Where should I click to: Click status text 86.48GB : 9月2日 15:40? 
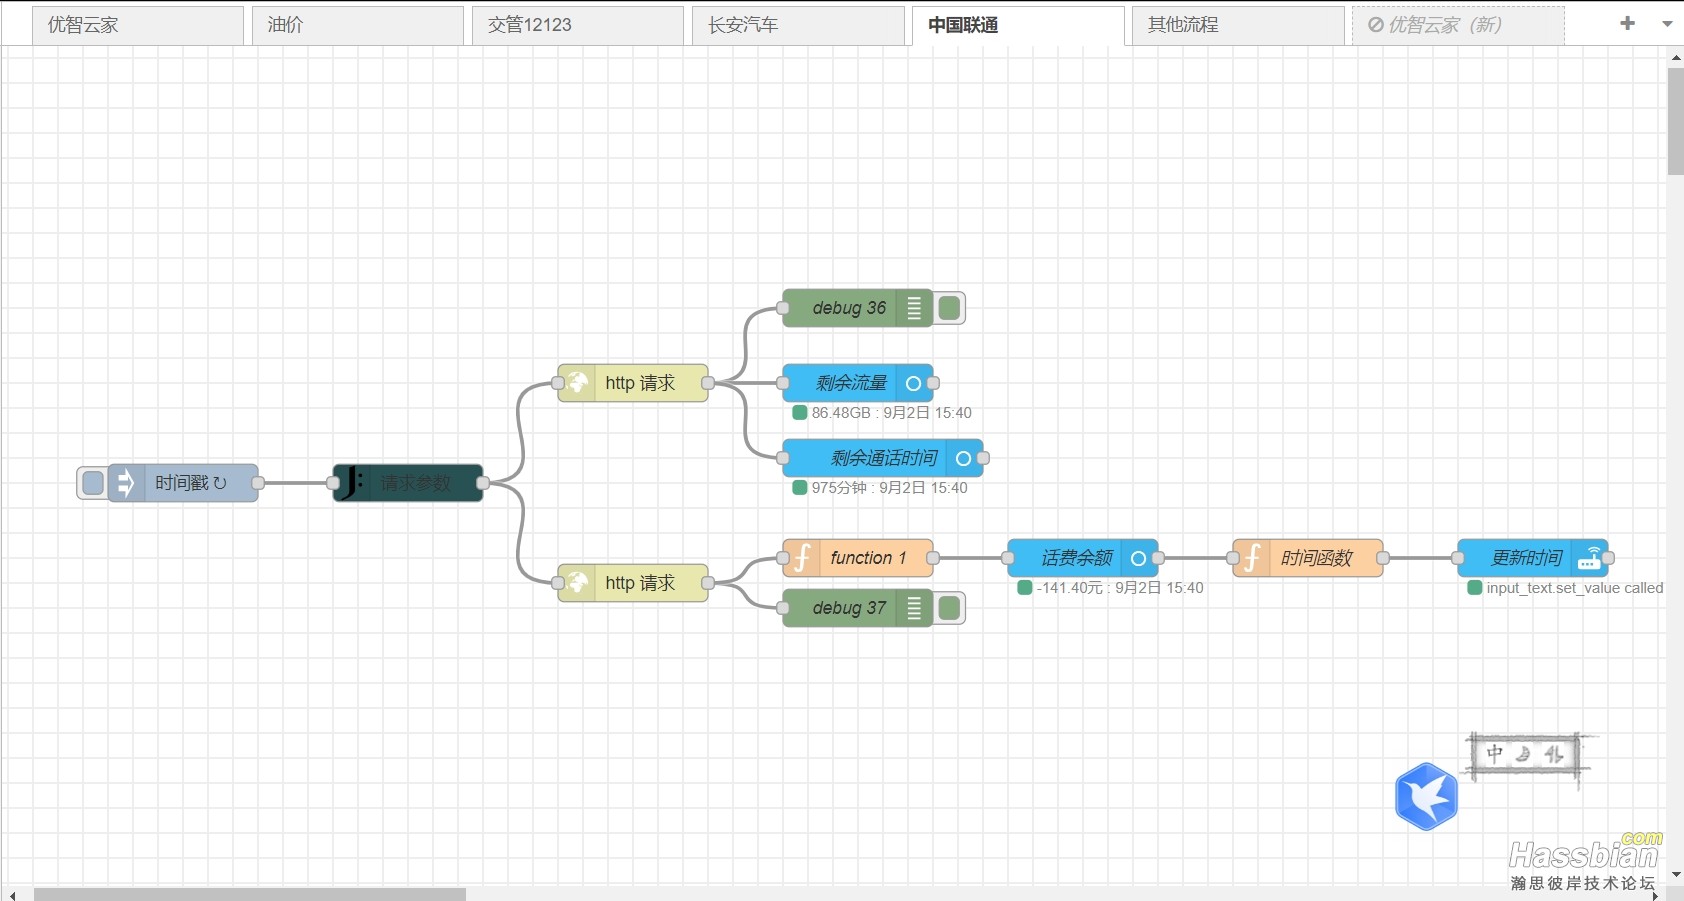click(891, 413)
